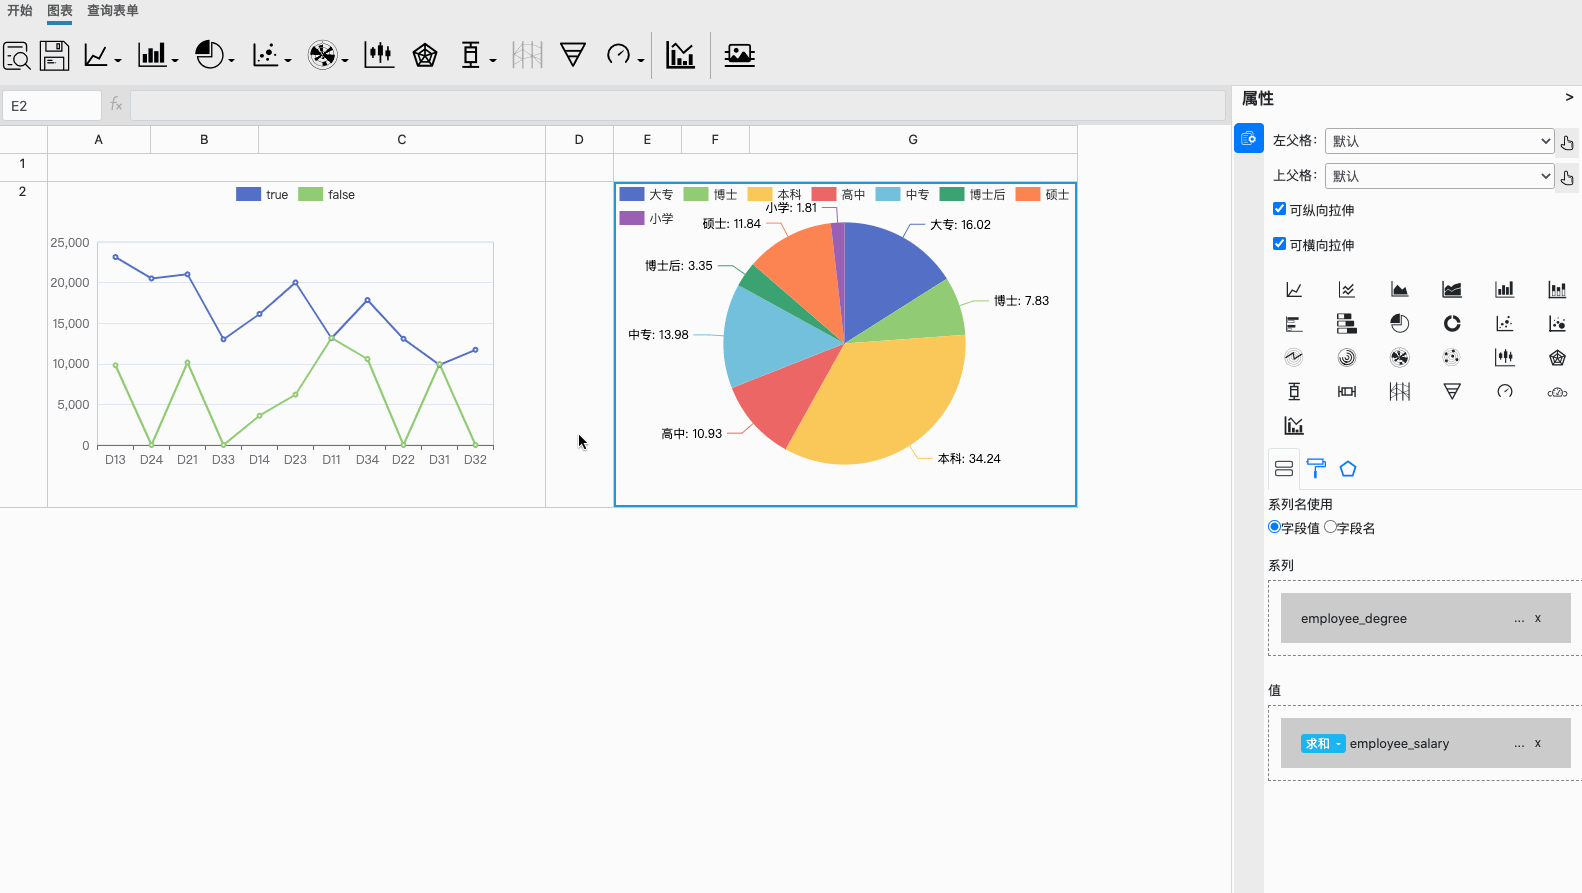The width and height of the screenshot is (1582, 893).
Task: Choose donut ring chart type in properties panel
Action: click(1452, 324)
